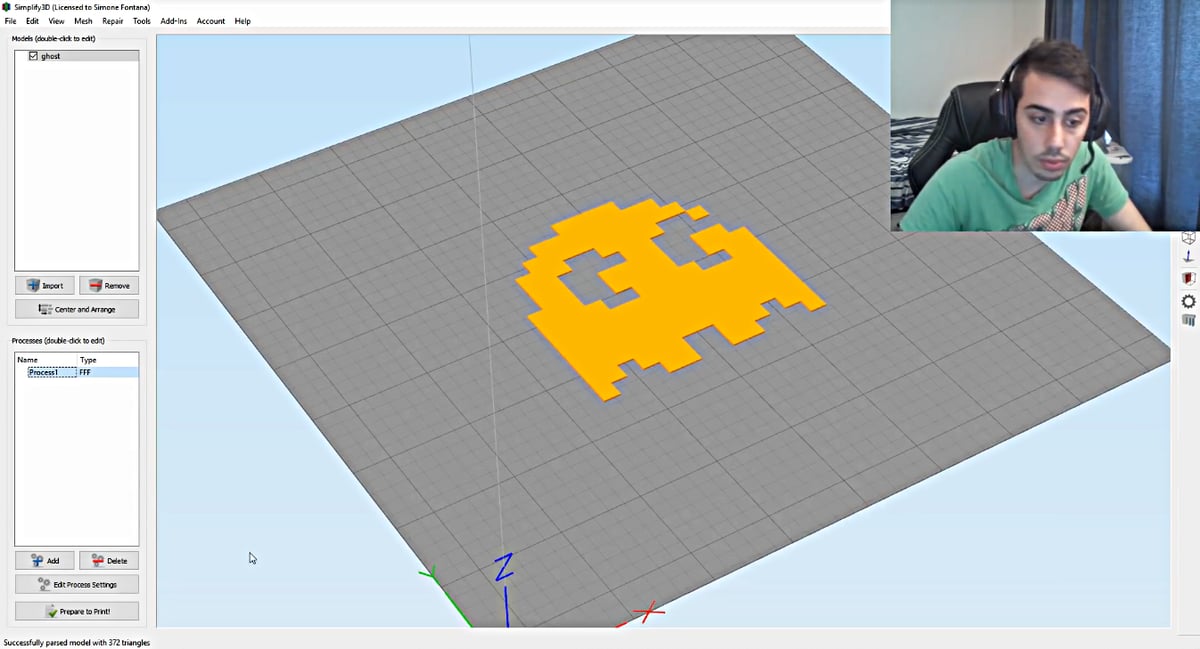Viewport: 1200px width, 649px height.
Task: Open the Mesh menu
Action: (83, 21)
